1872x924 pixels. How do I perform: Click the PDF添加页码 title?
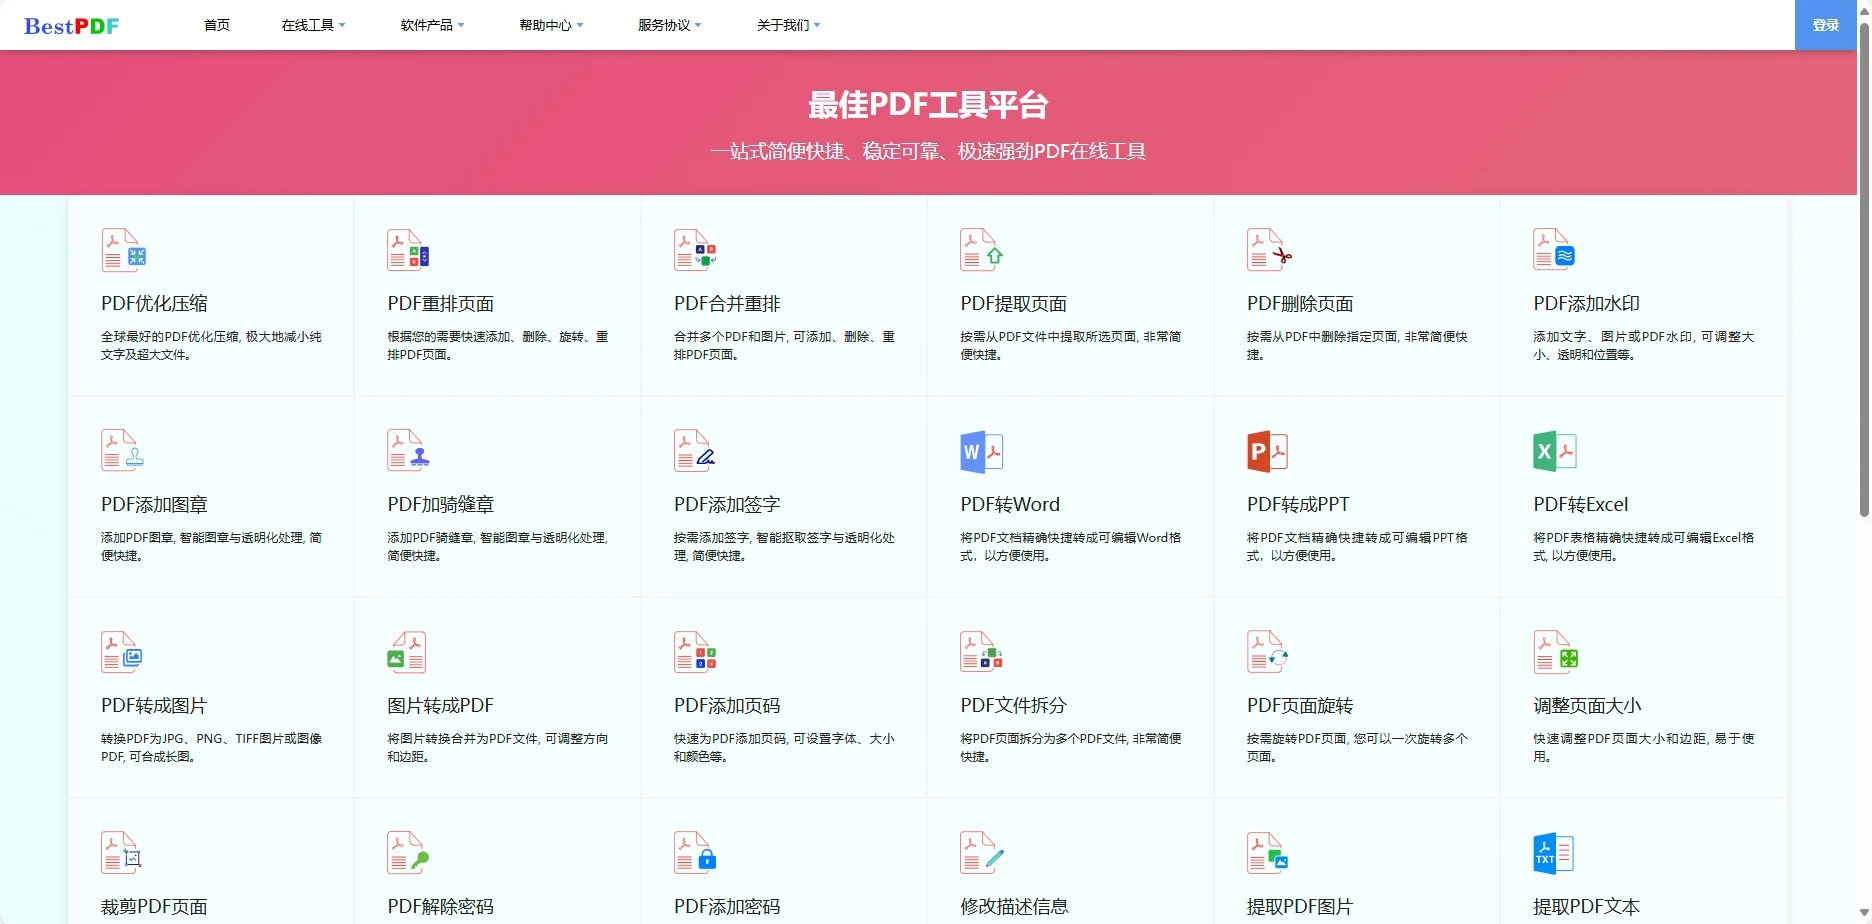[x=727, y=706]
